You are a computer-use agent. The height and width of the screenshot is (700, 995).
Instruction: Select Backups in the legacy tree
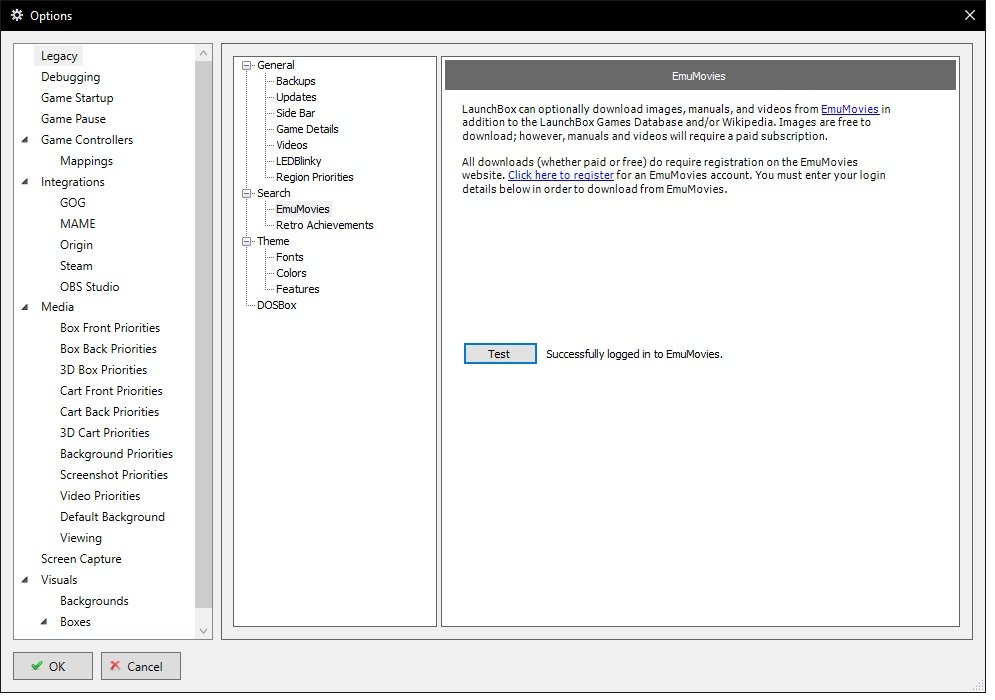(x=295, y=81)
